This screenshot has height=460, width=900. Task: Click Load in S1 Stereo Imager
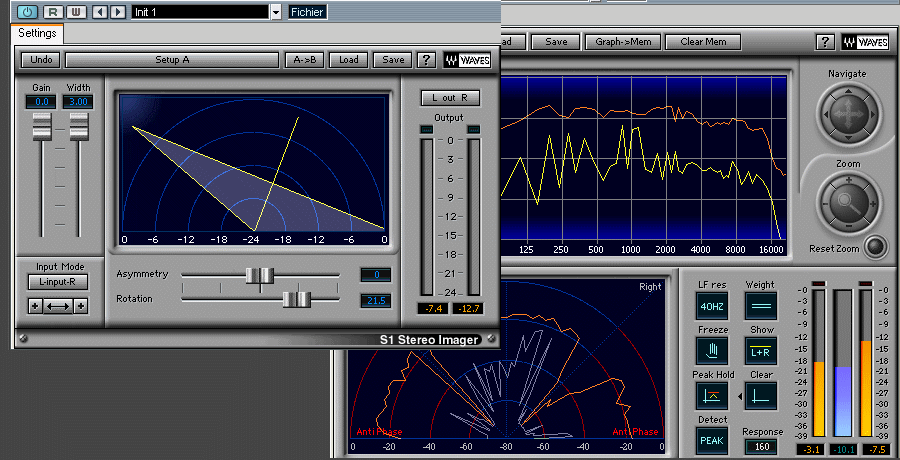(x=348, y=60)
